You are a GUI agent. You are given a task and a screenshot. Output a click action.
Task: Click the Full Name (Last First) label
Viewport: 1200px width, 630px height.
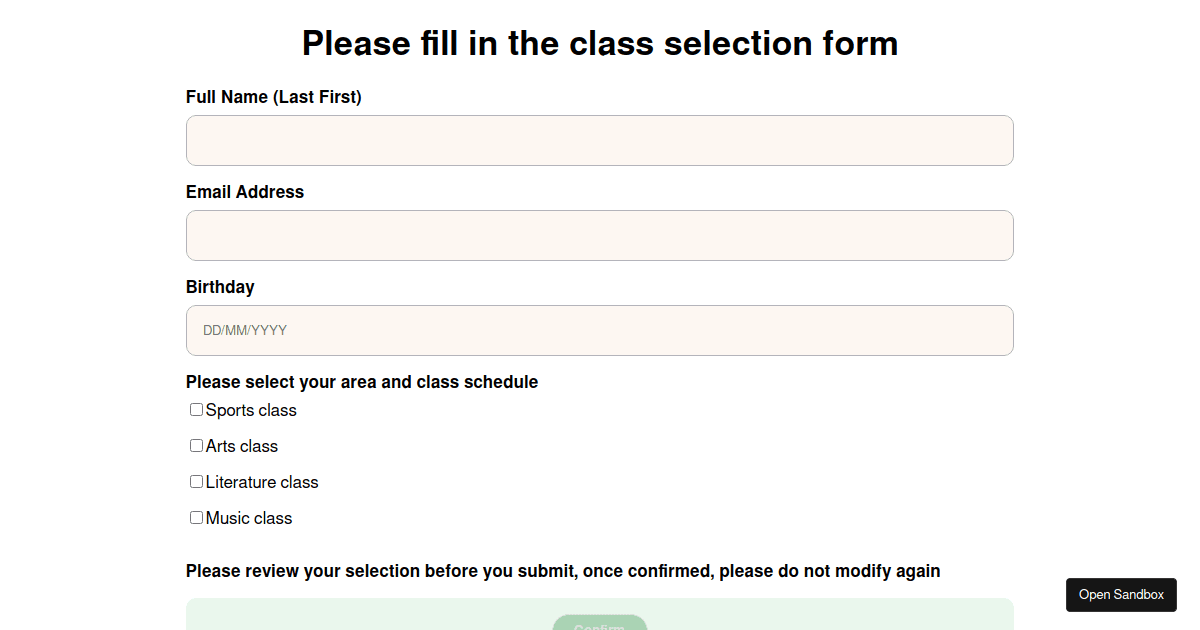pyautogui.click(x=273, y=97)
